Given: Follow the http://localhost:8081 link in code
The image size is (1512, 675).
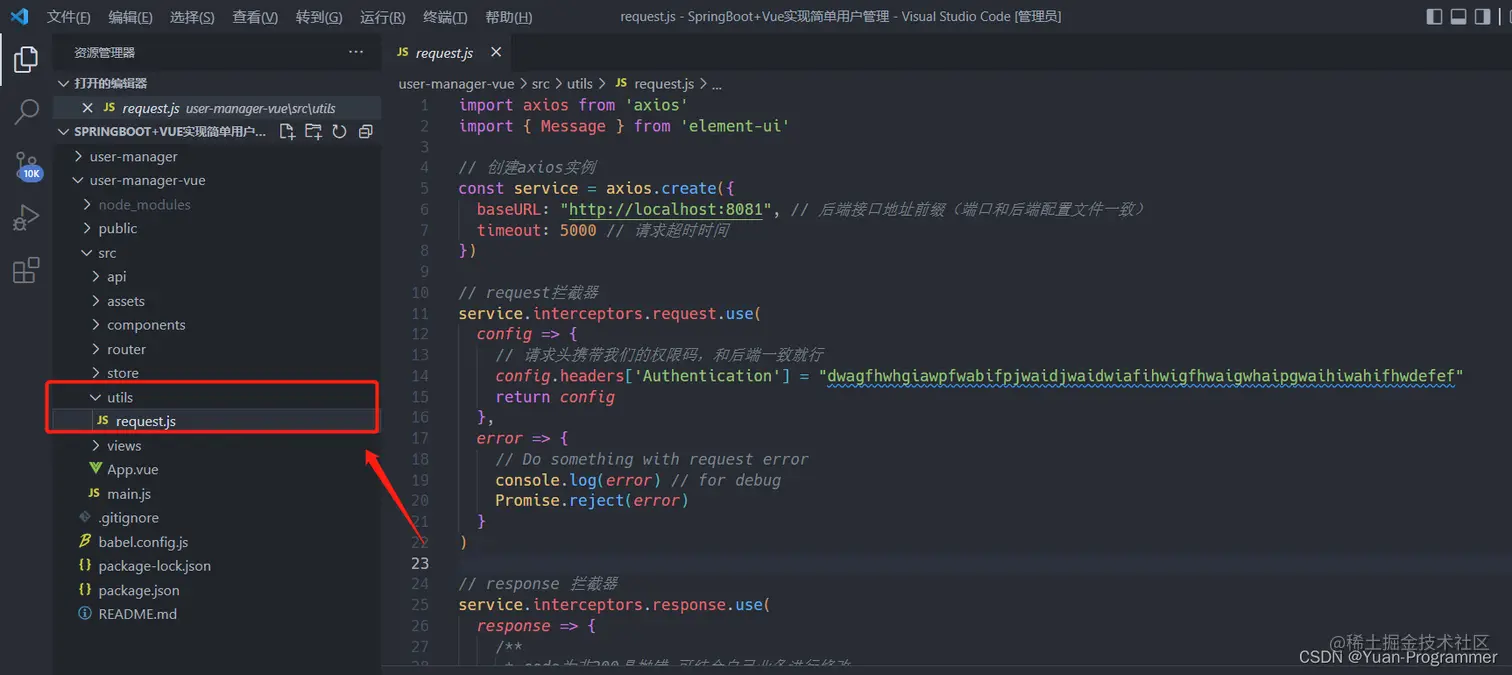Looking at the screenshot, I should tap(667, 209).
